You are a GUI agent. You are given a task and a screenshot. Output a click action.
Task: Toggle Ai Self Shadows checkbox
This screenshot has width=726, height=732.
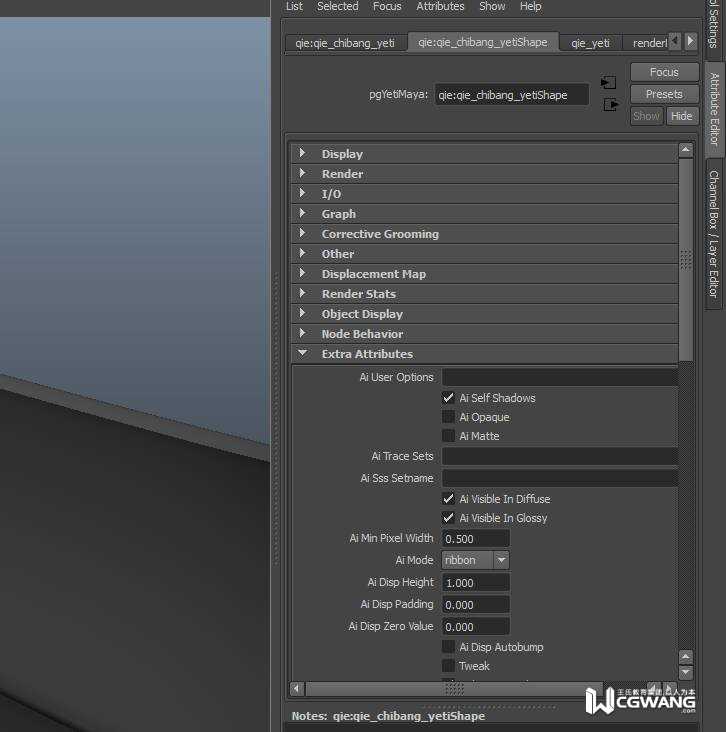(448, 398)
